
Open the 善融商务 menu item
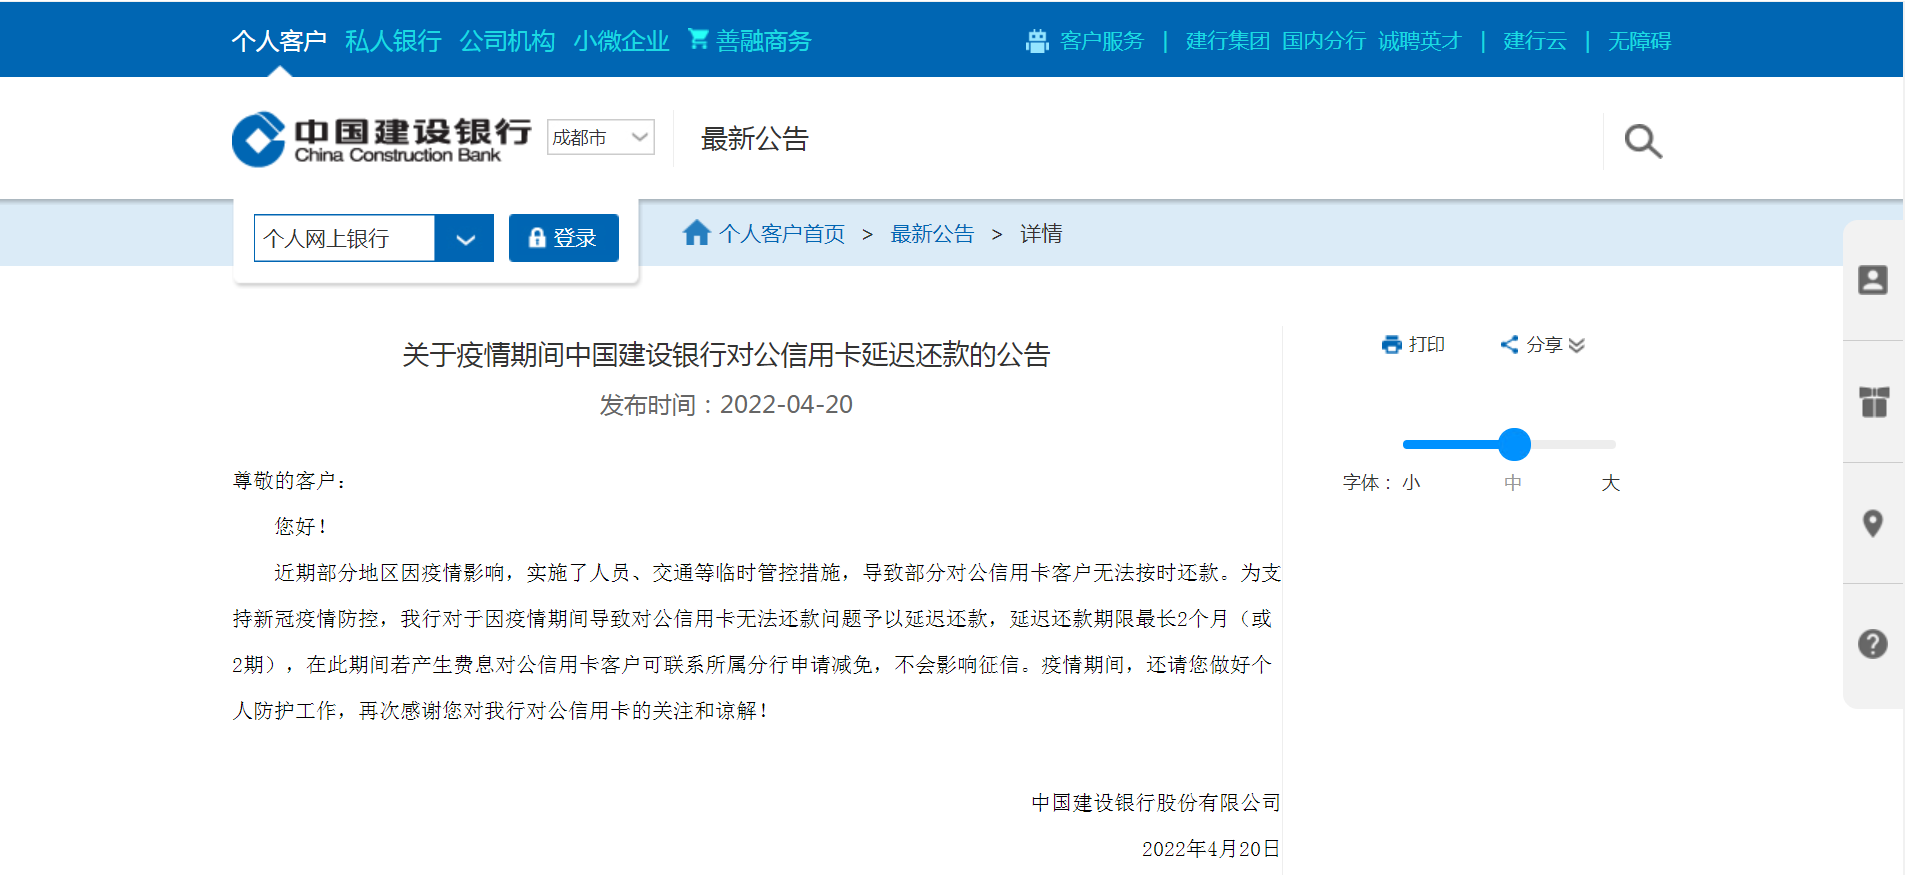[x=764, y=41]
